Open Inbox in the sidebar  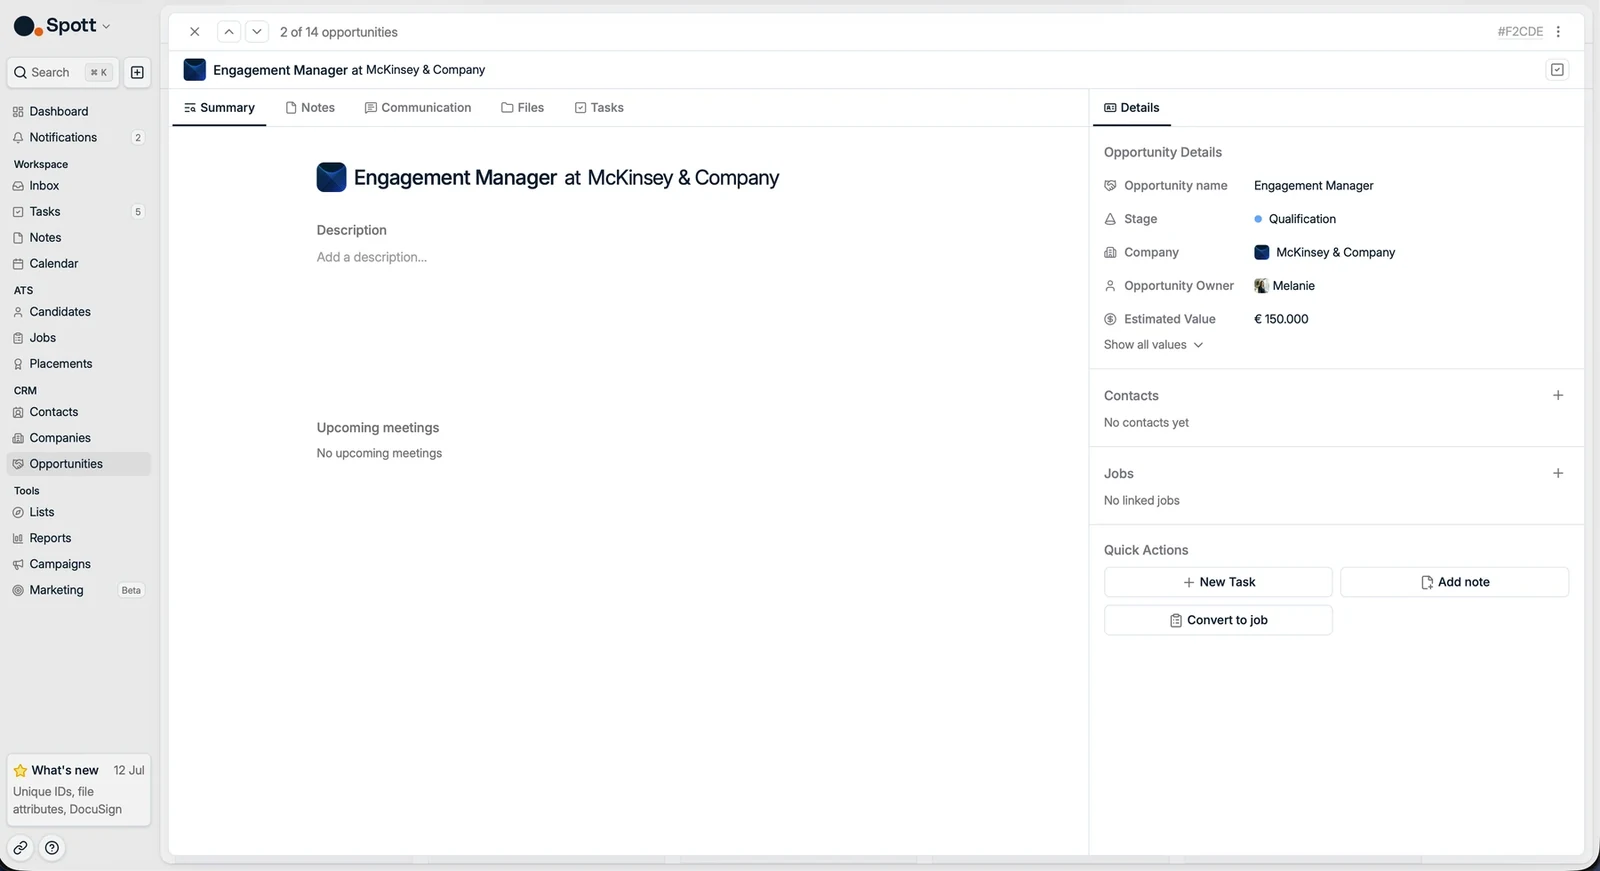[79, 186]
